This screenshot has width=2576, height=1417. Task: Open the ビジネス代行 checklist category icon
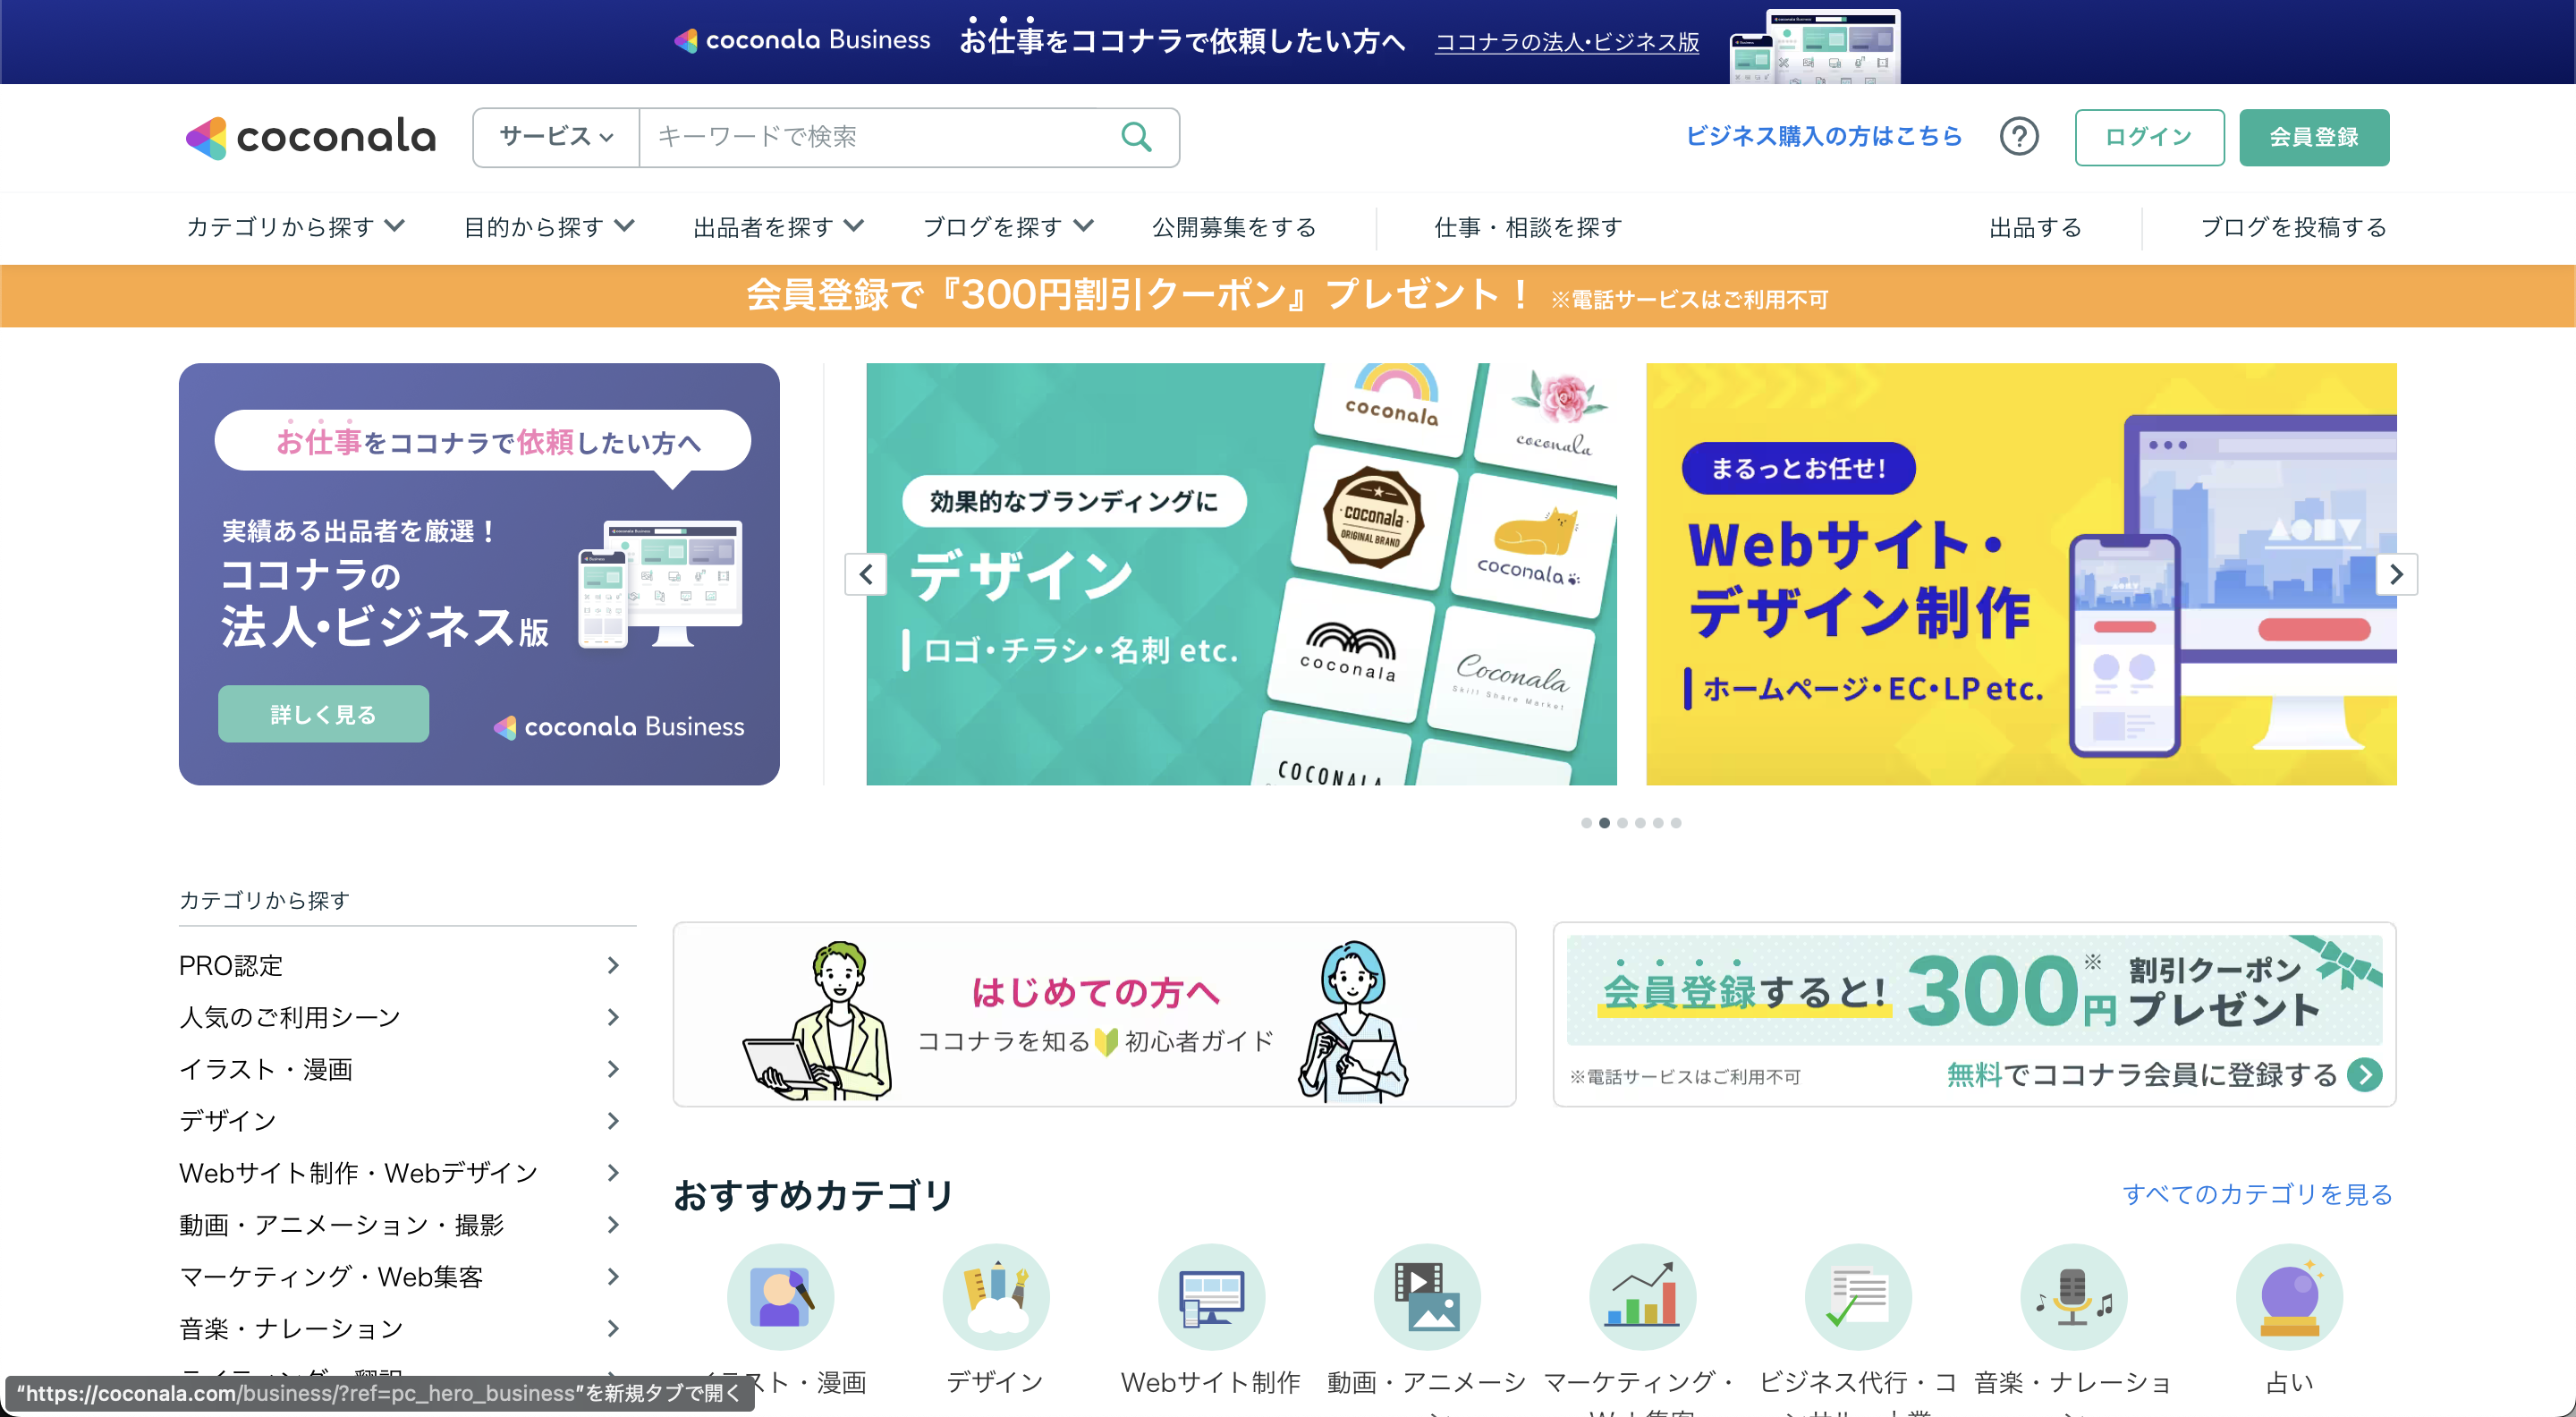tap(1858, 1296)
